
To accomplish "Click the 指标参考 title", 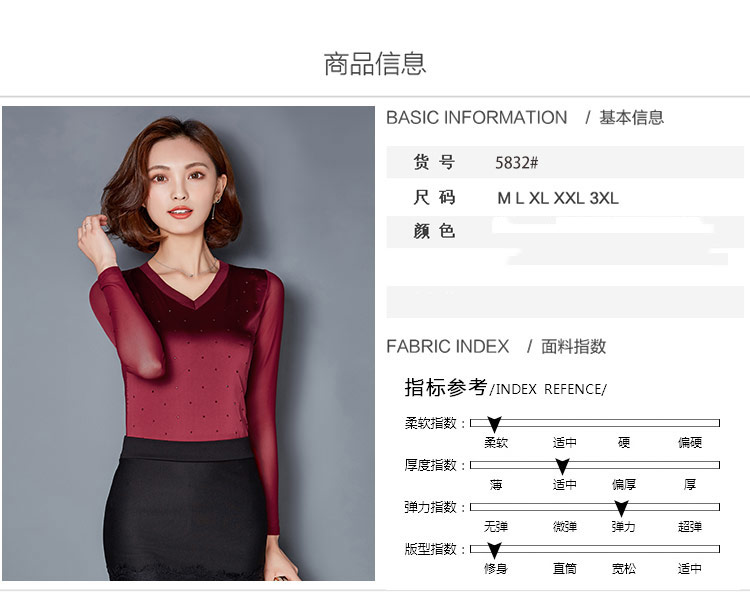I will tap(446, 387).
